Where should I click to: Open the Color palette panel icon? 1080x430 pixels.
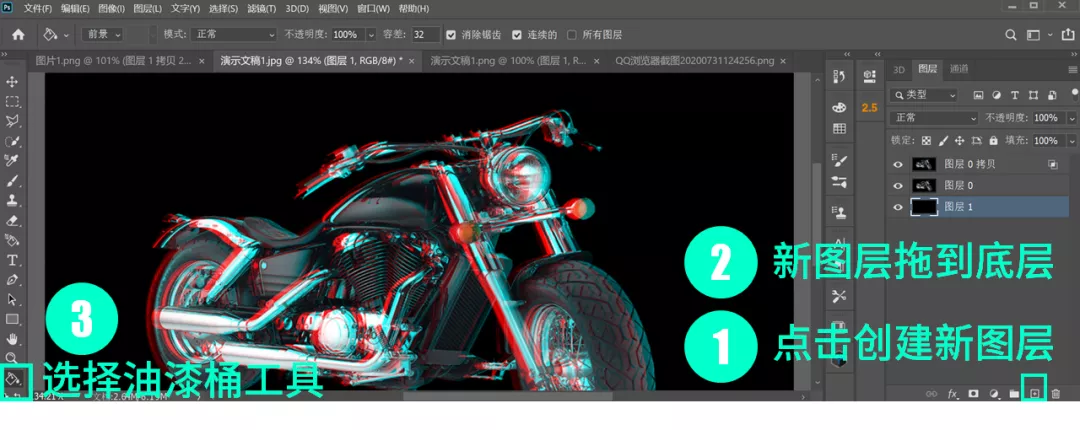tap(839, 108)
